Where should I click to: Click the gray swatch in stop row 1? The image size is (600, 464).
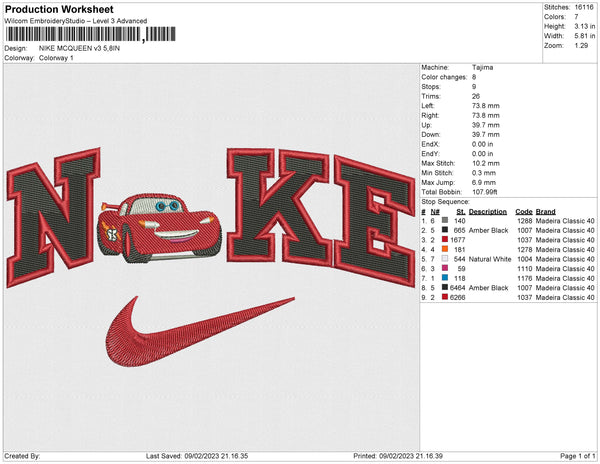pos(445,220)
